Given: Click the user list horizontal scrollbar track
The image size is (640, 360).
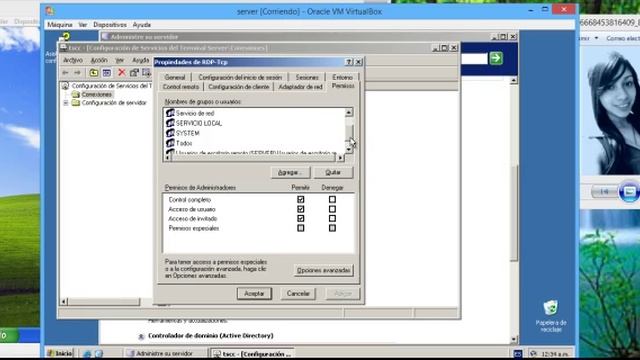Looking at the screenshot, I should pos(254,158).
